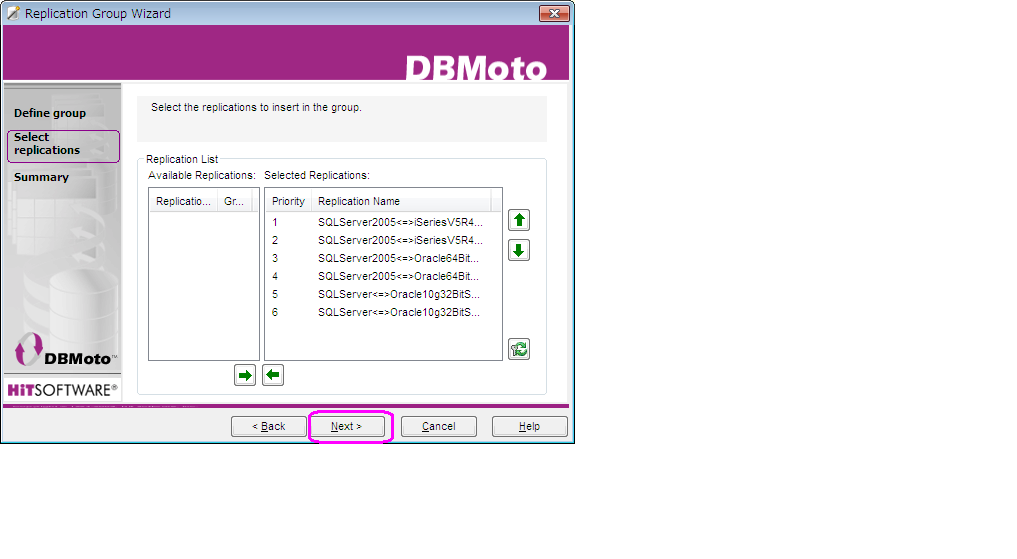The height and width of the screenshot is (559, 1017).
Task: Go to the Define group step
Action: tap(50, 113)
